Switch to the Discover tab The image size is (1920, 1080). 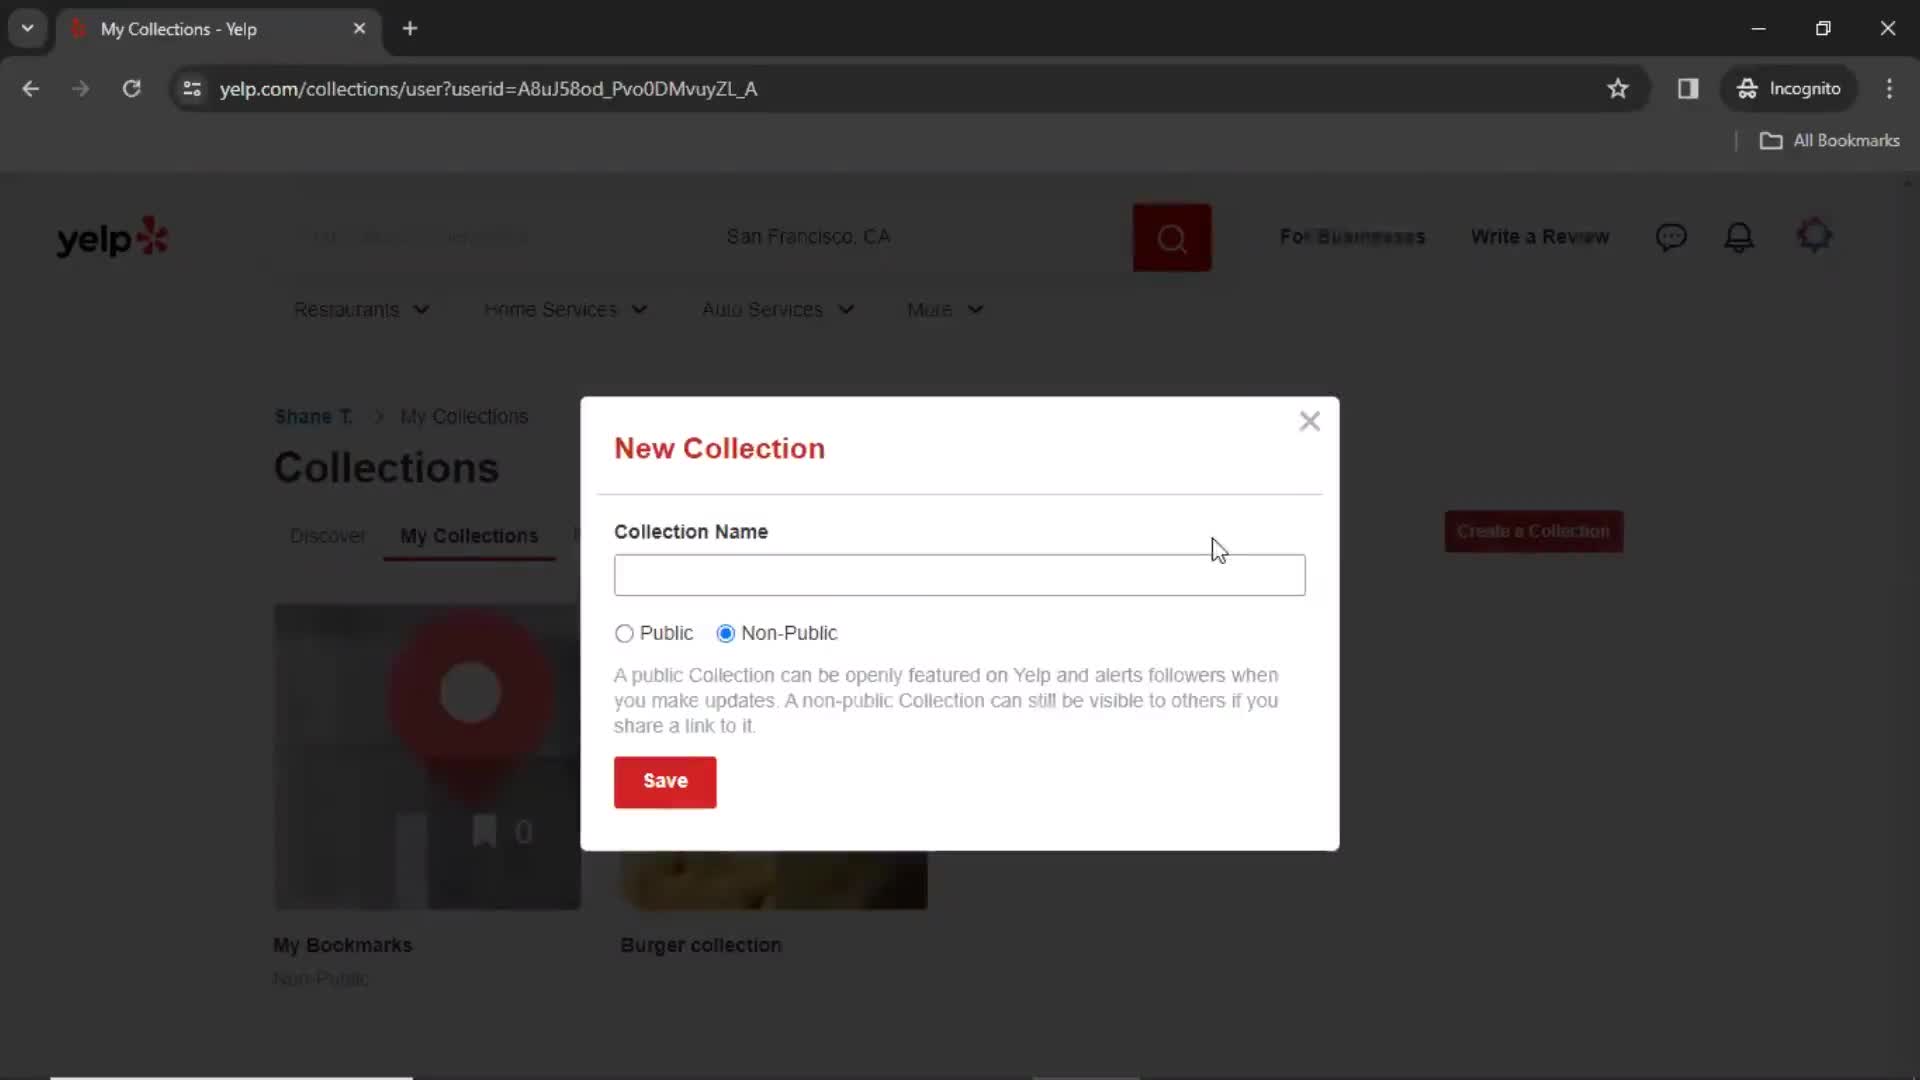pos(328,535)
